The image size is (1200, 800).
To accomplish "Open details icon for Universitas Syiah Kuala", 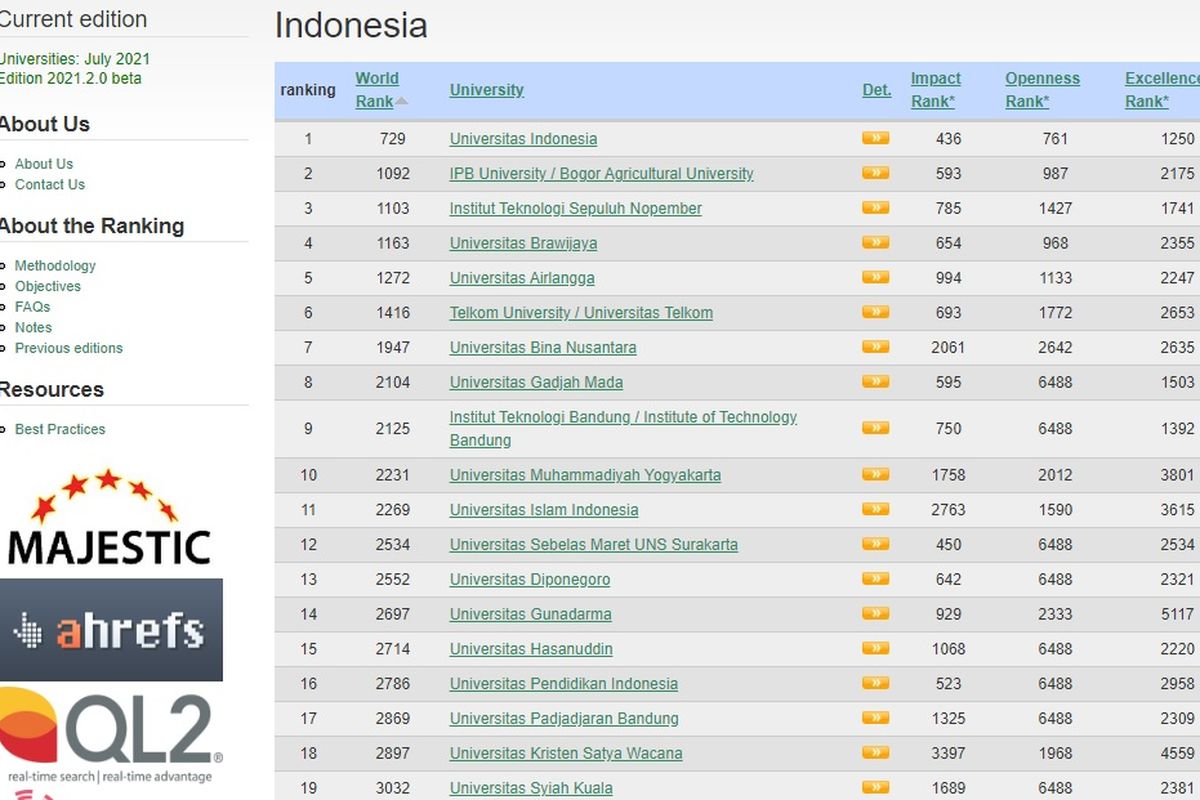I will click(875, 787).
